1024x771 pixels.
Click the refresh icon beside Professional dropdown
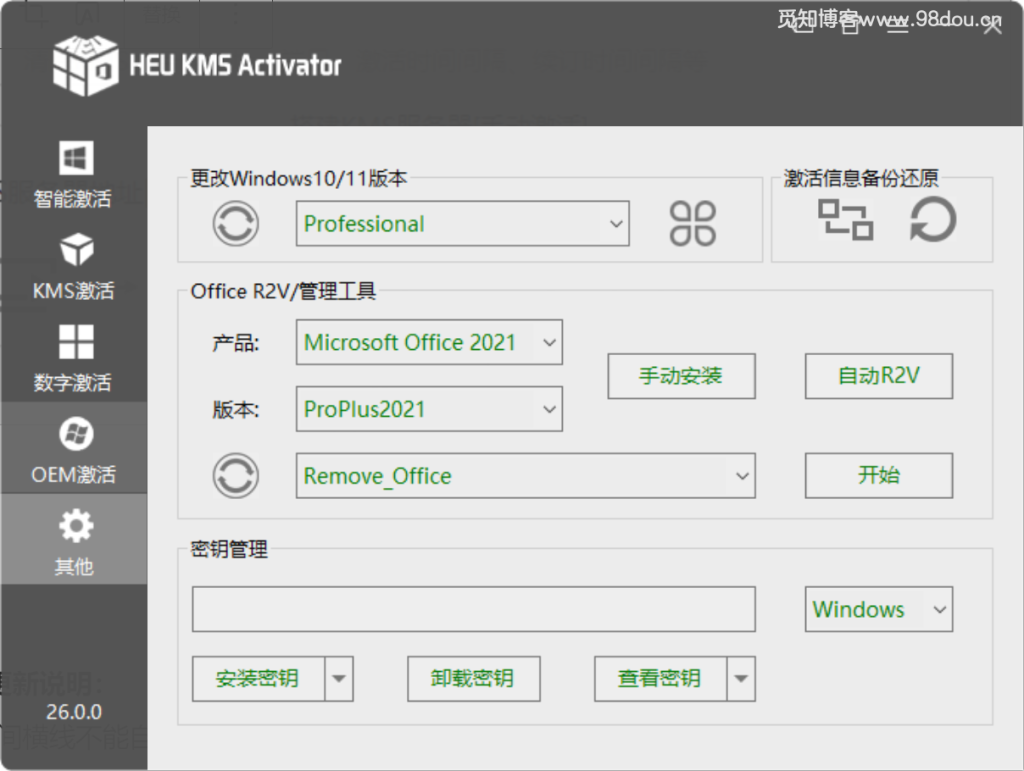(233, 224)
